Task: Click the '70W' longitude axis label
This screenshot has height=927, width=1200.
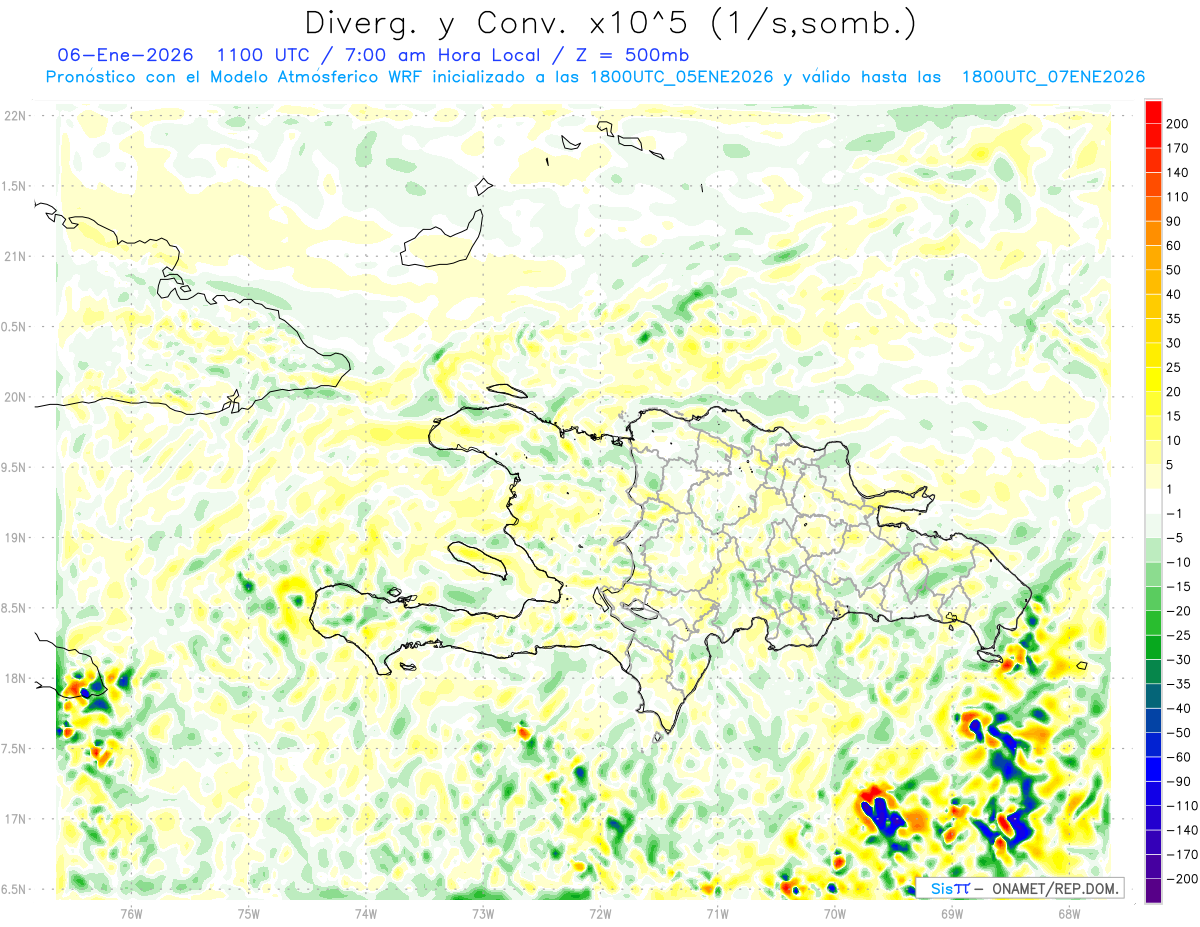Action: [x=835, y=913]
